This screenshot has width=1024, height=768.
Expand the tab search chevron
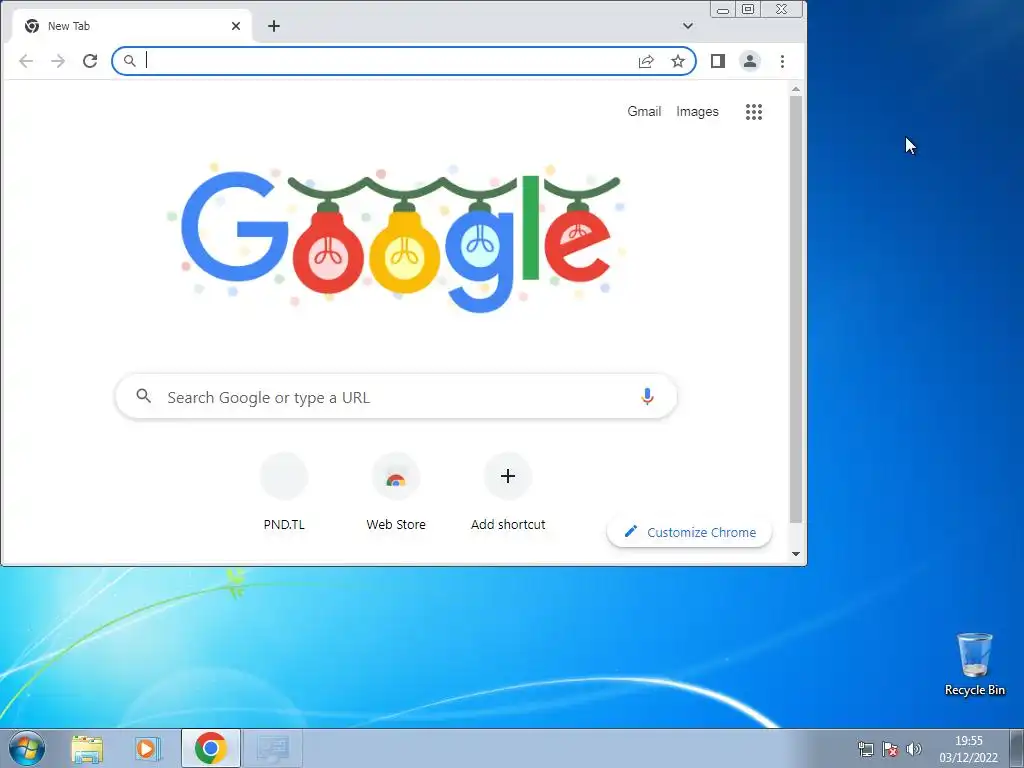tap(688, 26)
